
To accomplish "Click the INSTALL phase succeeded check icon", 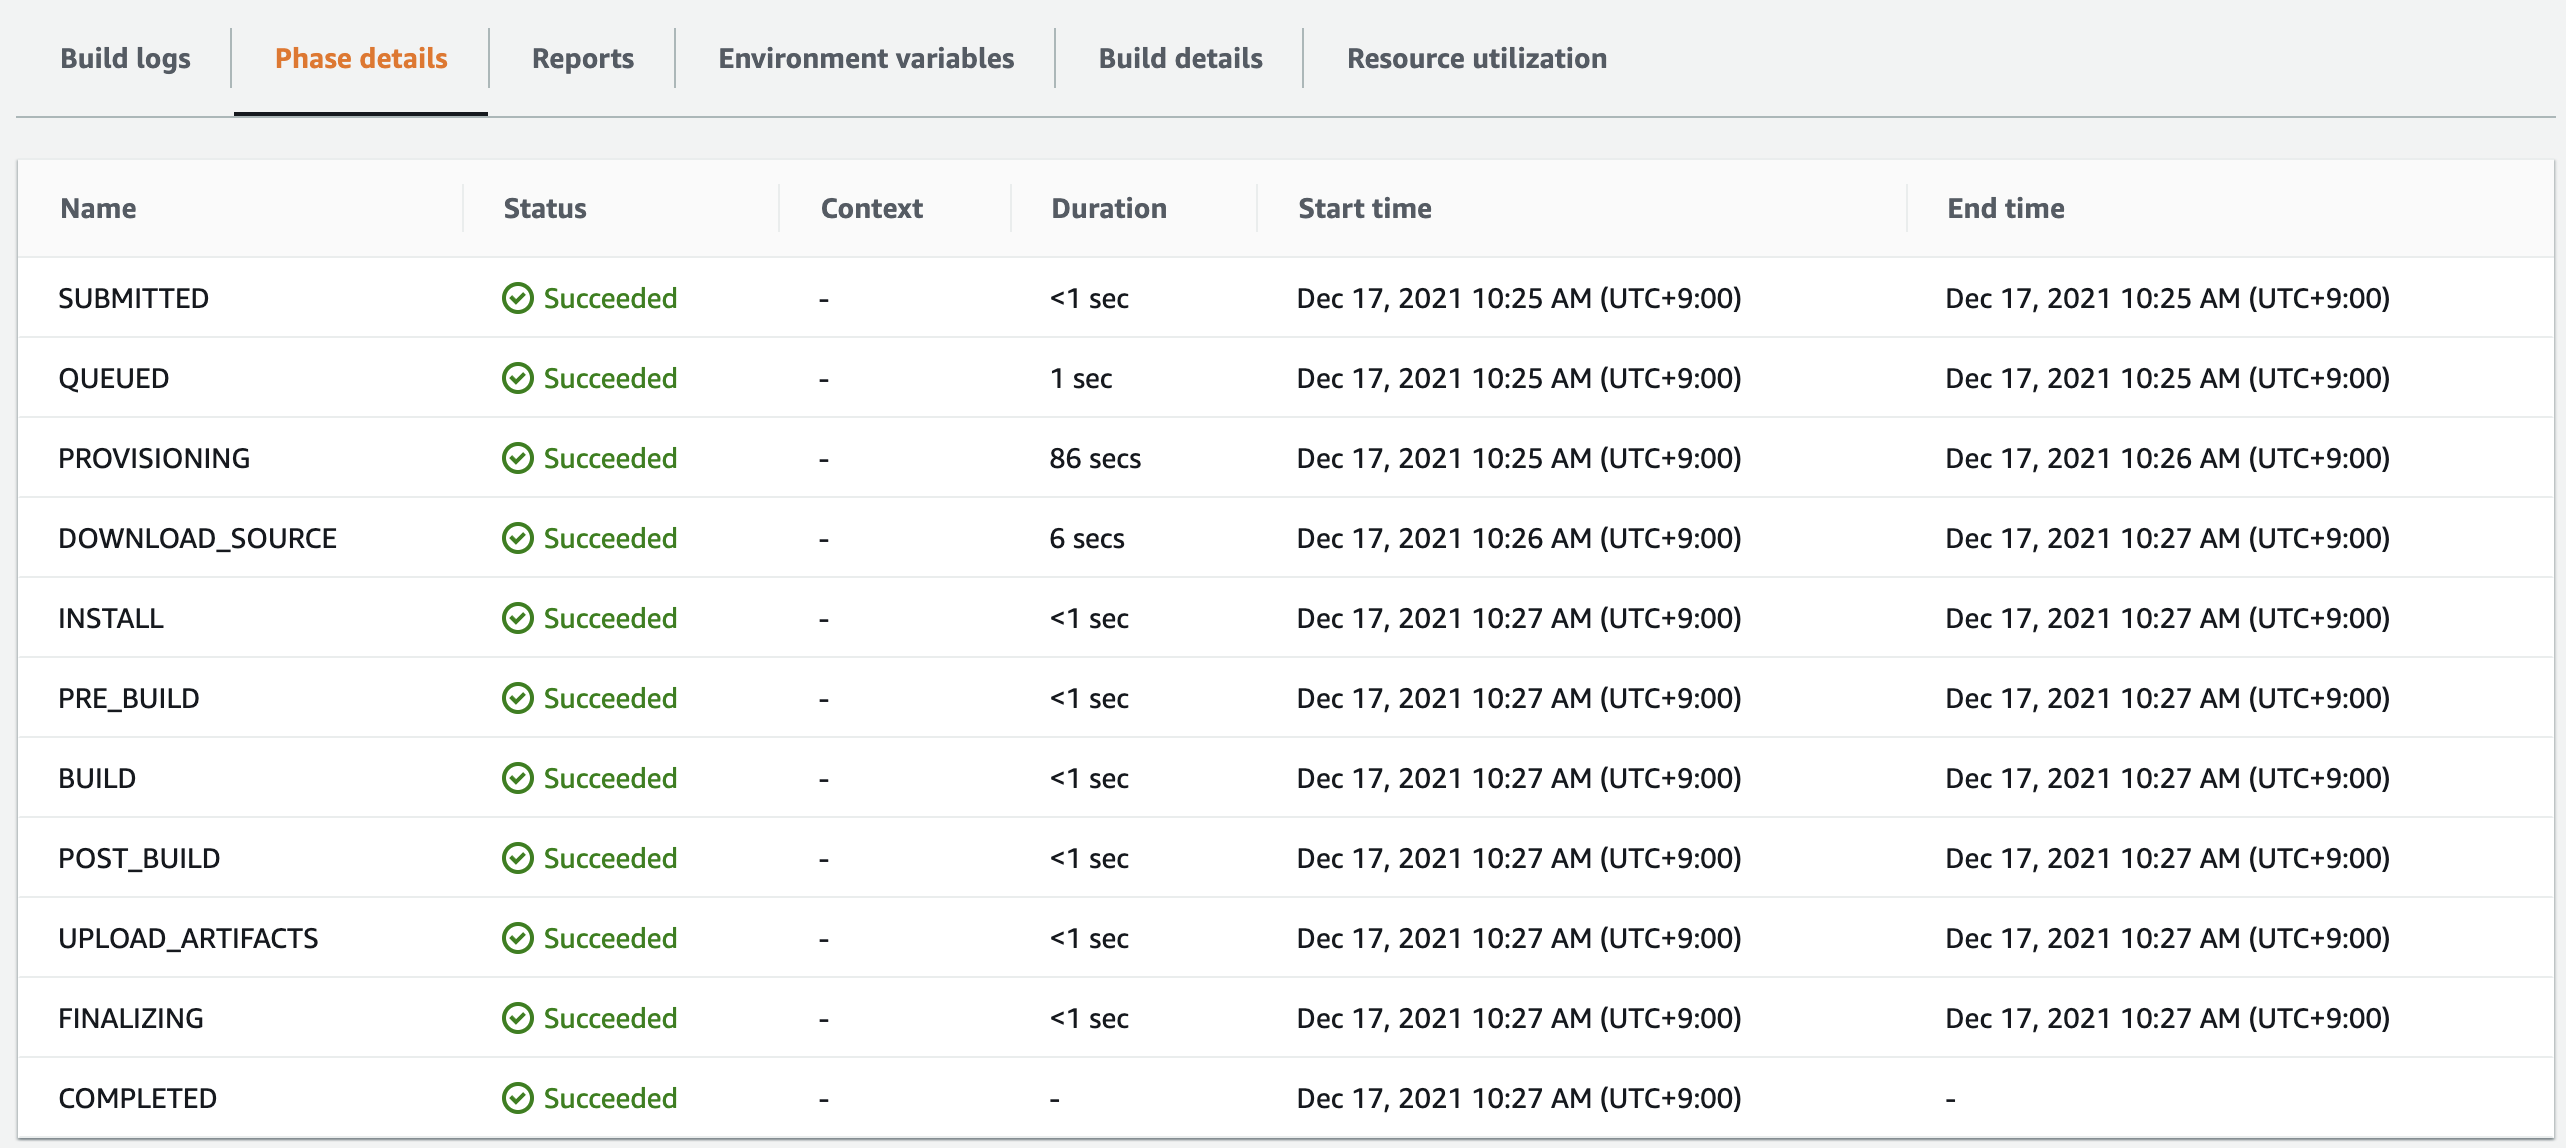I will point(517,618).
